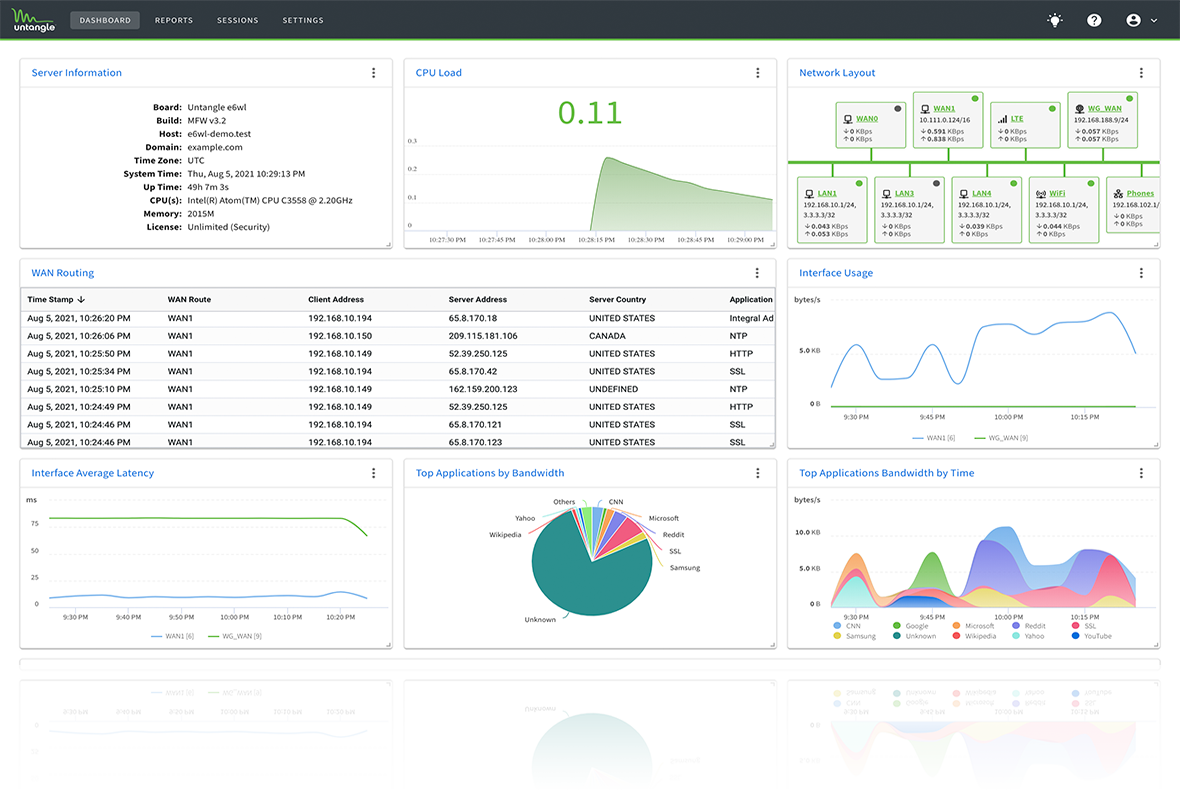1180x790 pixels.
Task: Open the account chevron dropdown in the header
Action: 1152,20
